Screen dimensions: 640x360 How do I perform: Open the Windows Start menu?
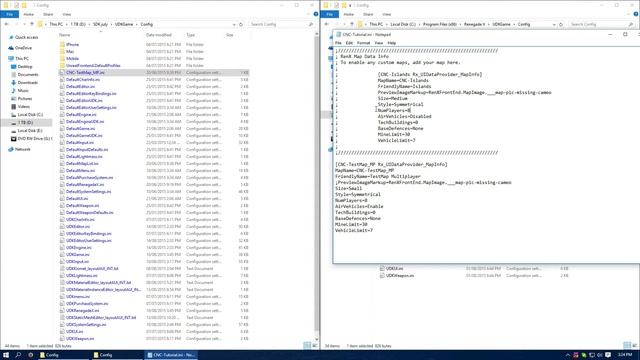pyautogui.click(x=6, y=355)
